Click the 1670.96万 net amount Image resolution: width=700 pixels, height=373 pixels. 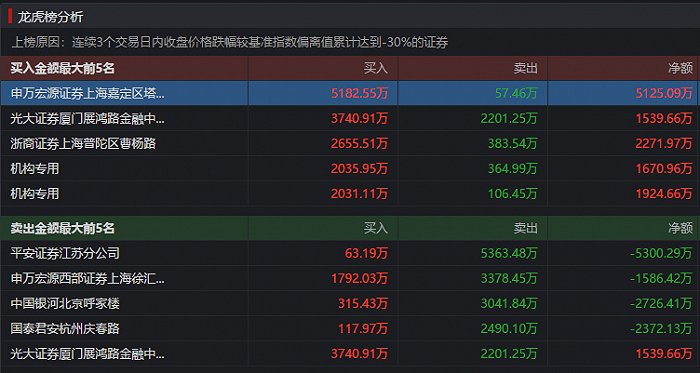(x=664, y=169)
